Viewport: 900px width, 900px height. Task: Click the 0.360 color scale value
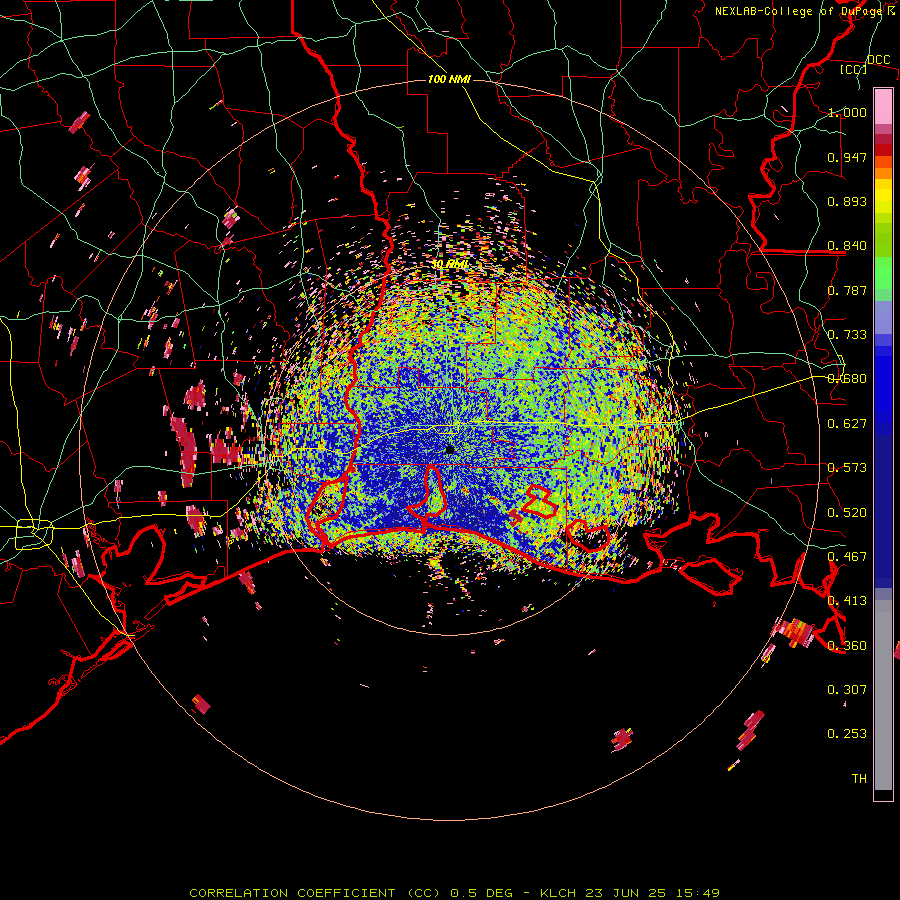[x=847, y=646]
